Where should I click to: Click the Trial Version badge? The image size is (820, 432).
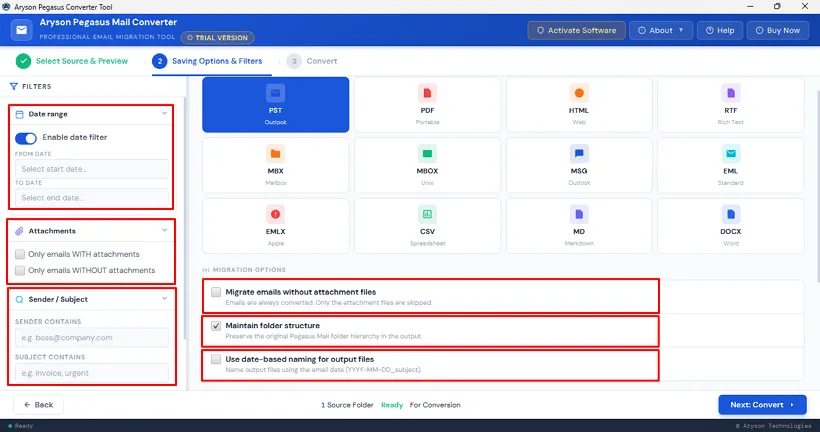coord(218,38)
